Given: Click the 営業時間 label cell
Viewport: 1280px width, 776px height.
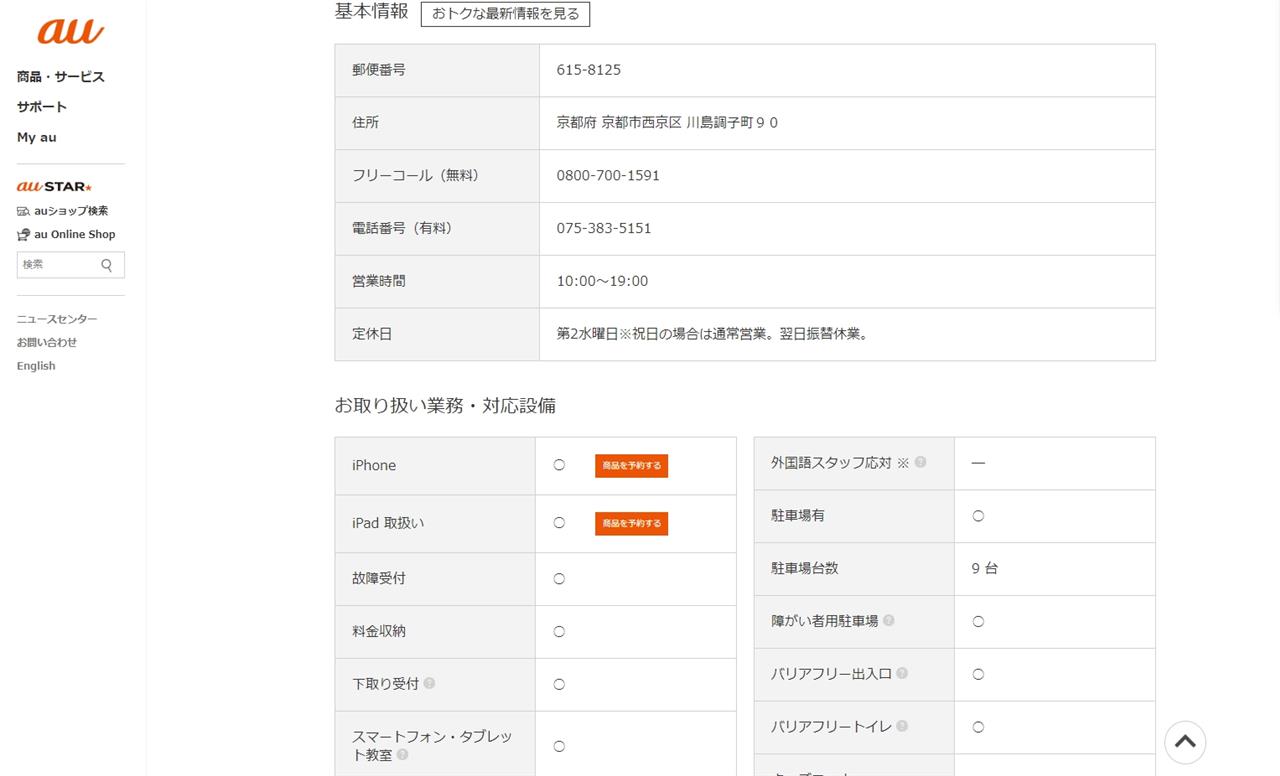Looking at the screenshot, I should pyautogui.click(x=437, y=282).
